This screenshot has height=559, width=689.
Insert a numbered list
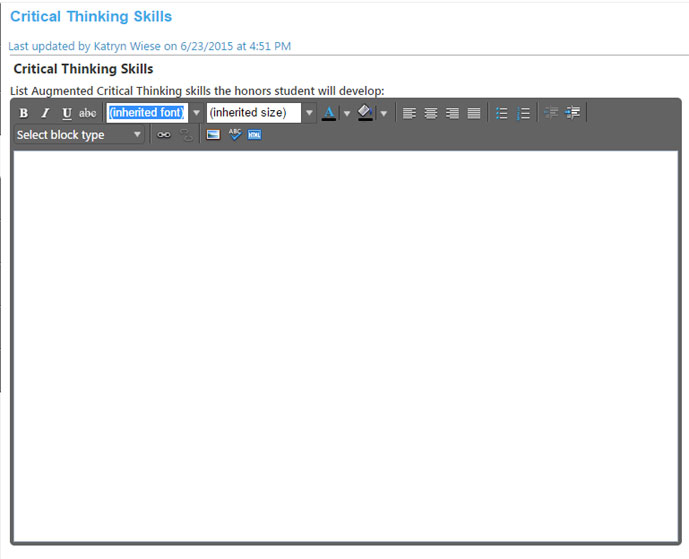click(523, 113)
